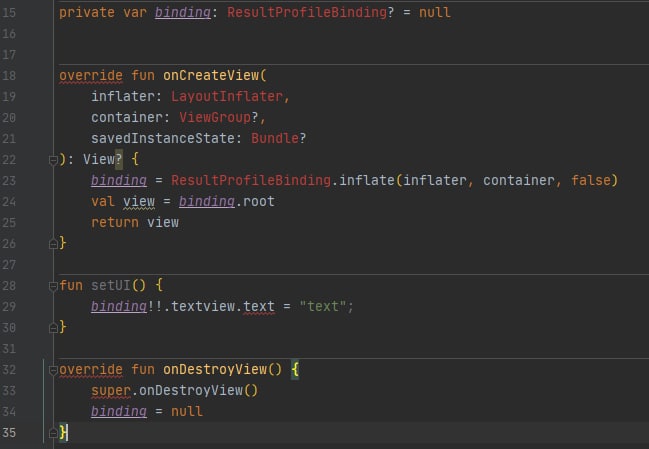Click setUI function name
The height and width of the screenshot is (449, 649).
click(x=111, y=286)
